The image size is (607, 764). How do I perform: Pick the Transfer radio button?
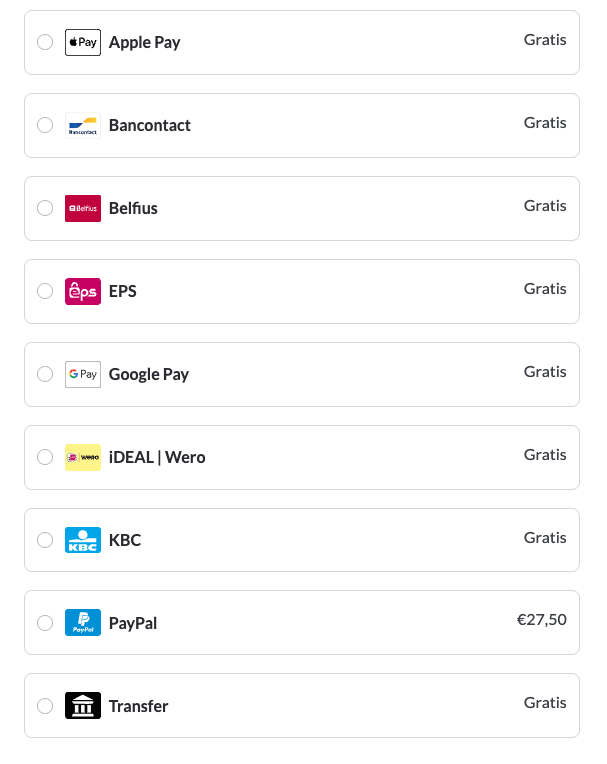tap(45, 706)
